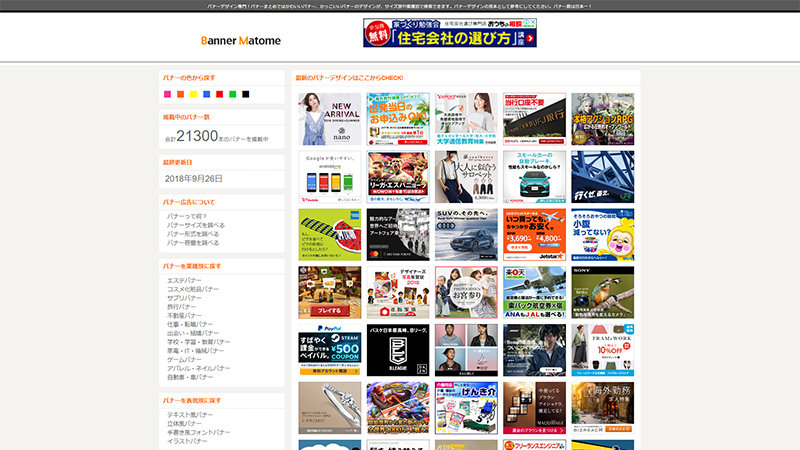Open the Yahoo 大学通信教育特集 banner thumbnail
This screenshot has height=450, width=800.
point(466,119)
